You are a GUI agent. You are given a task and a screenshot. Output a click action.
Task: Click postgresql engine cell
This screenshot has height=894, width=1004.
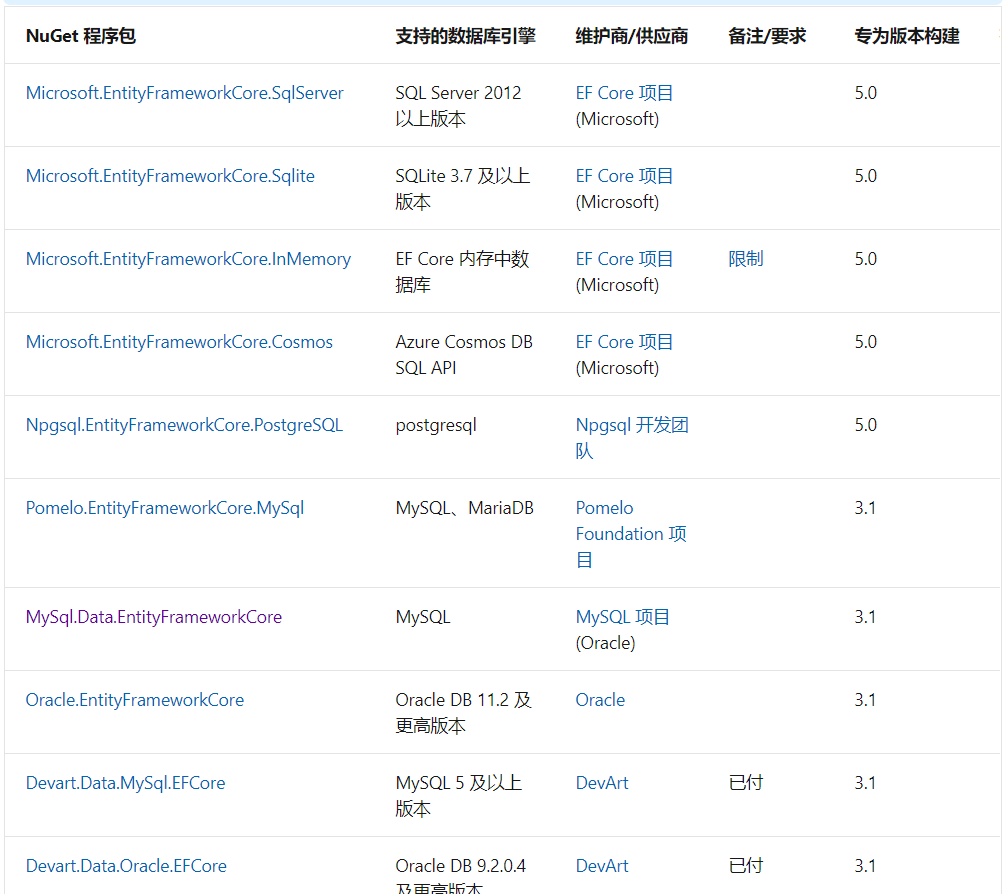(436, 425)
